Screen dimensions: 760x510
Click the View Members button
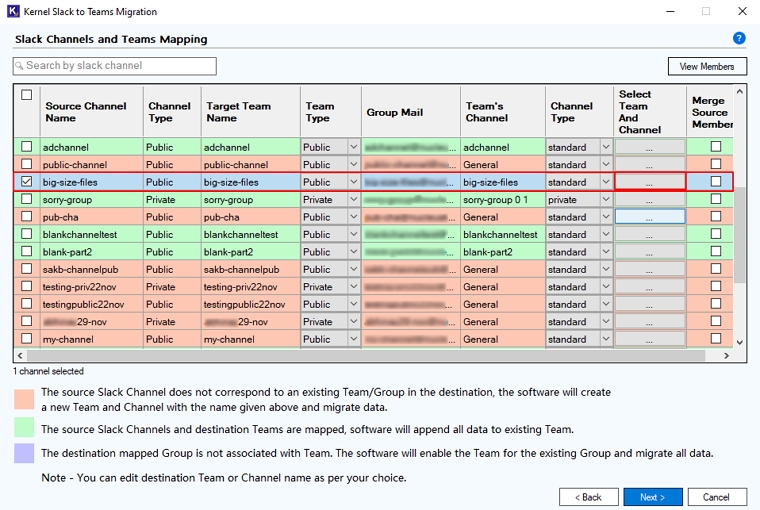pos(707,66)
